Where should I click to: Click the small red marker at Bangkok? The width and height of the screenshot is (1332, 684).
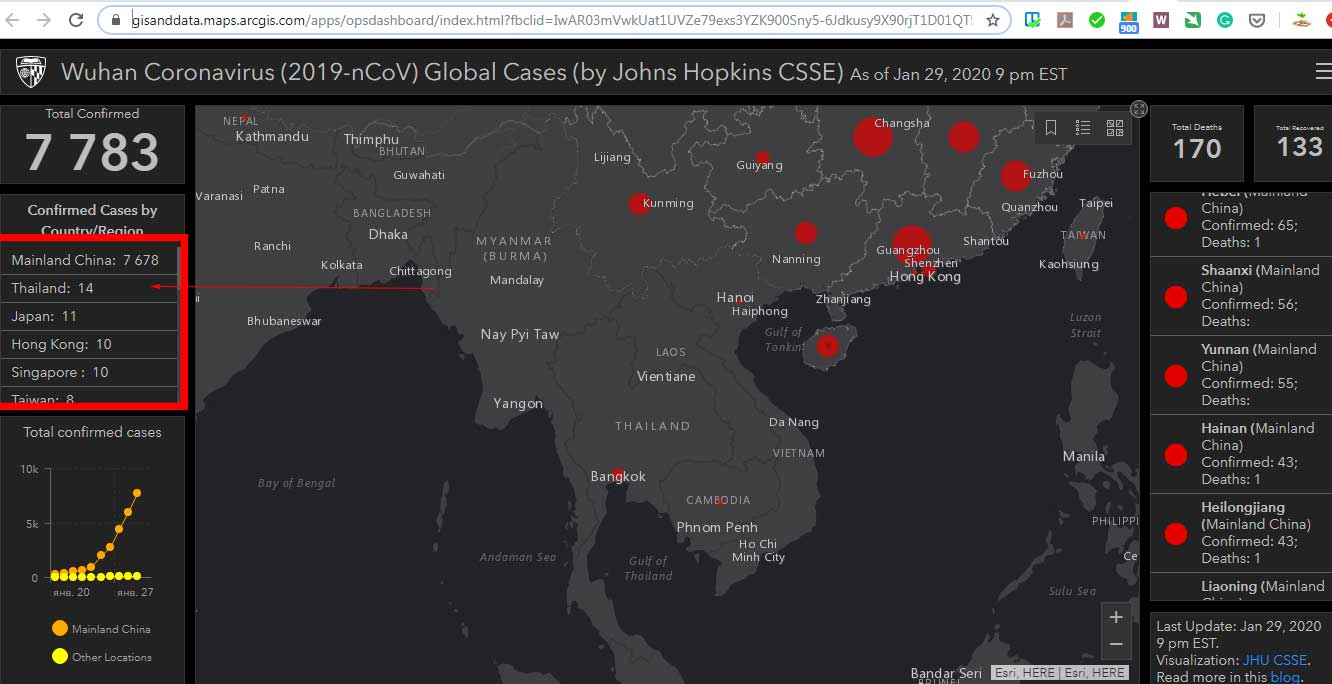(618, 473)
